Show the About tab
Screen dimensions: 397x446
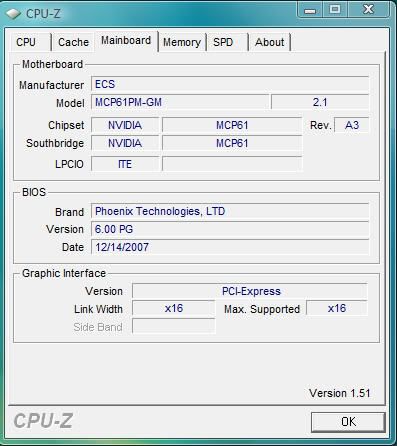[270, 42]
